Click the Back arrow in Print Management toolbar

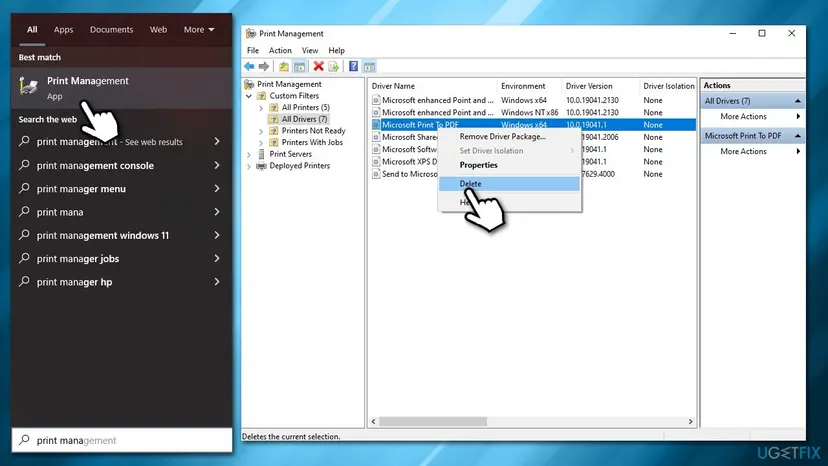(249, 67)
